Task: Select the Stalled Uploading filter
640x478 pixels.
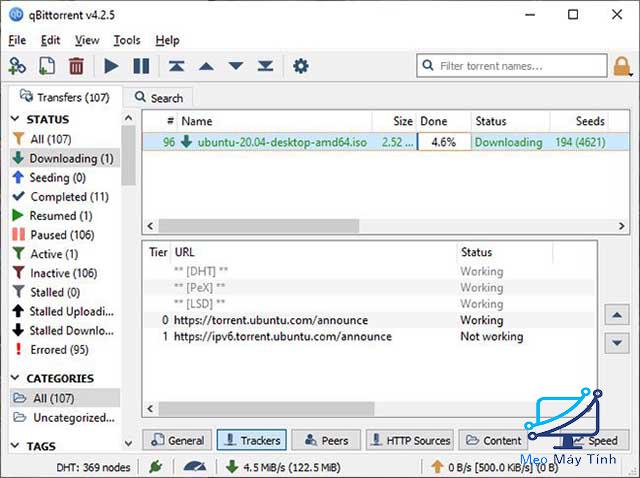Action: pos(63,311)
